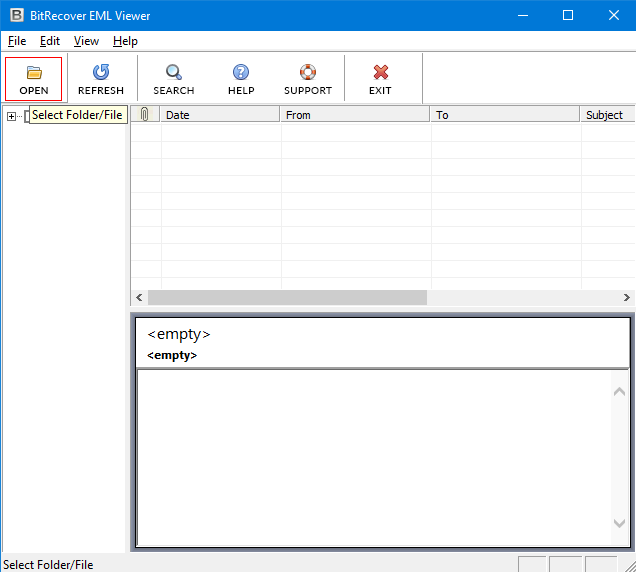The image size is (636, 572).
Task: Sort emails by the From column
Action: pyautogui.click(x=355, y=114)
